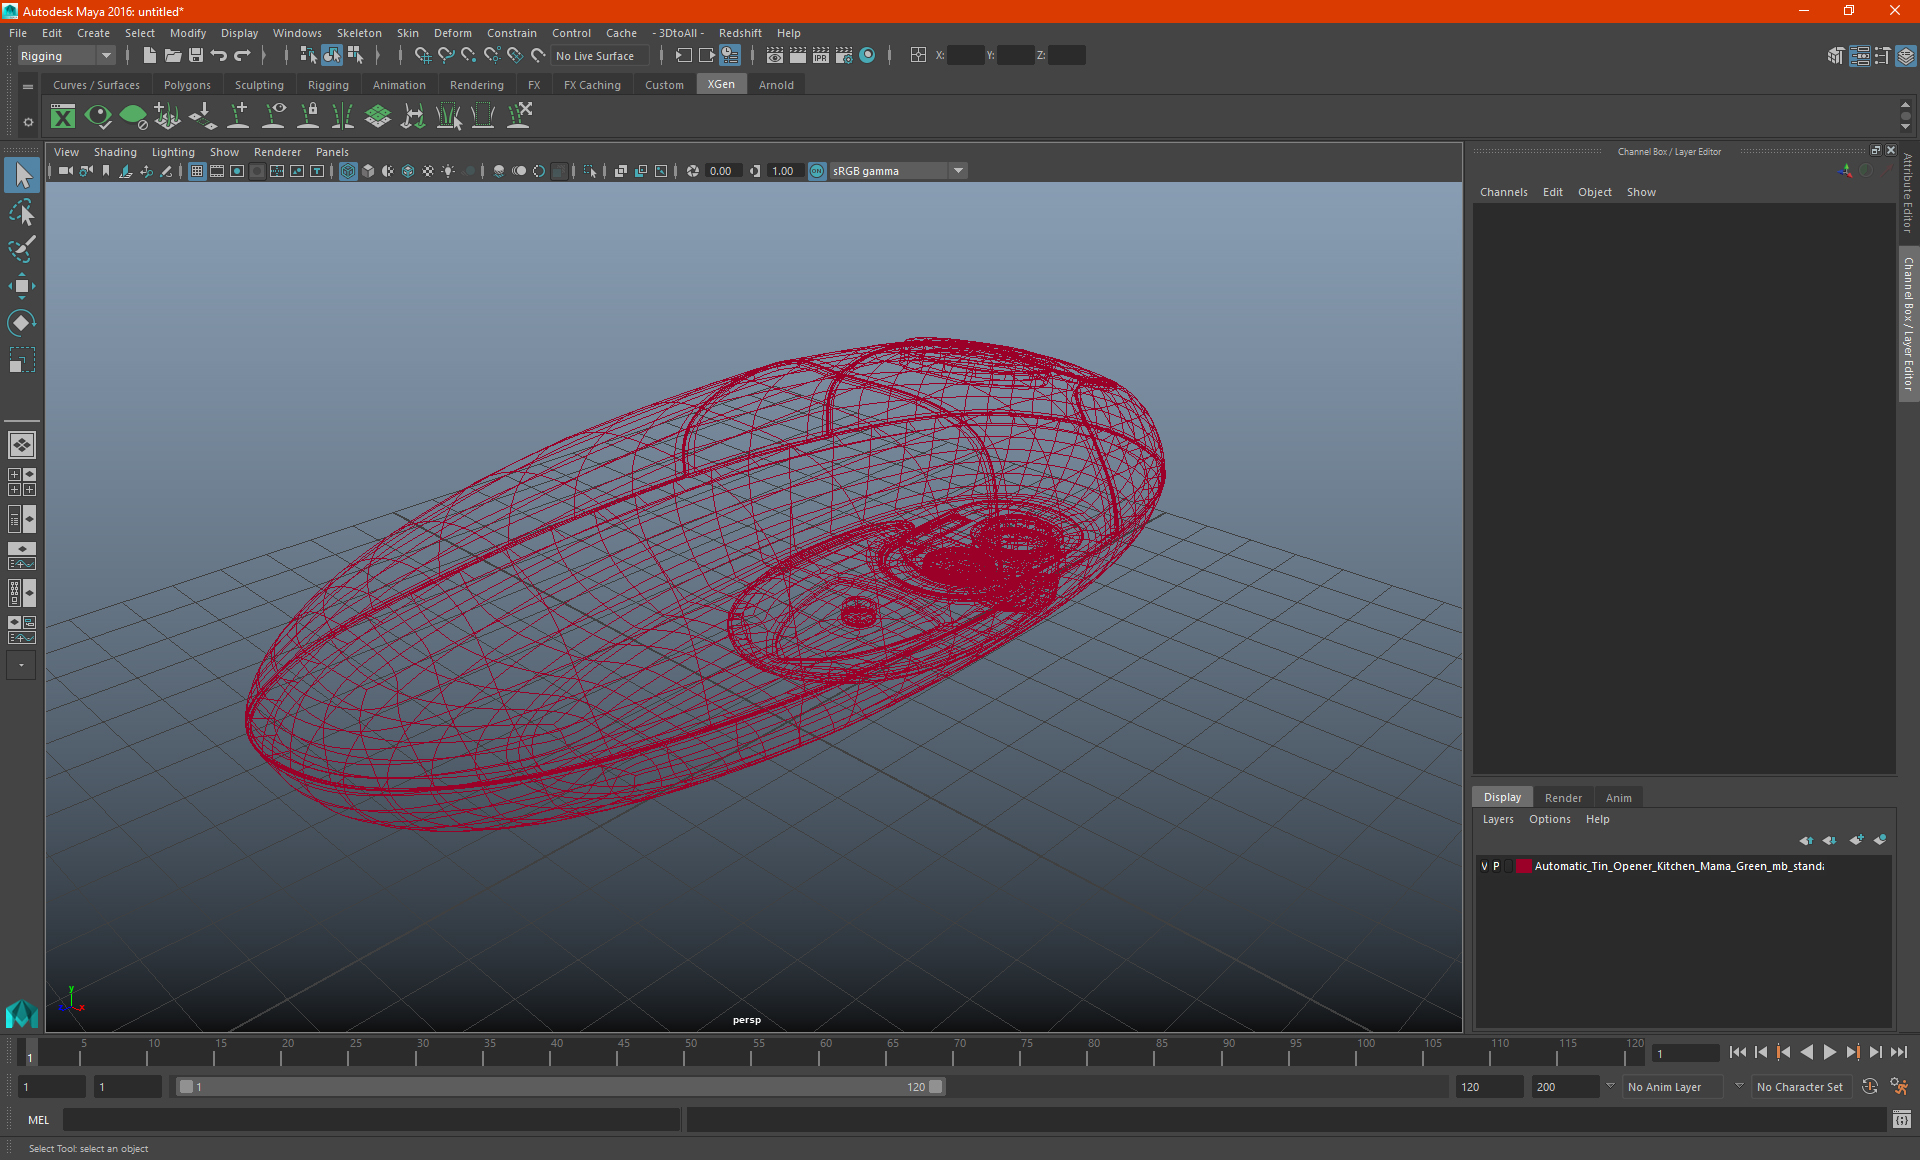This screenshot has height=1160, width=1920.
Task: Open render settings window
Action: (844, 56)
